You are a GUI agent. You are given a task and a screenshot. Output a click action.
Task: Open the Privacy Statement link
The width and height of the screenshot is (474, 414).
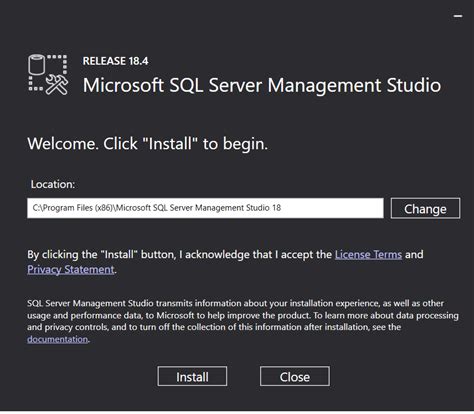[x=71, y=269]
